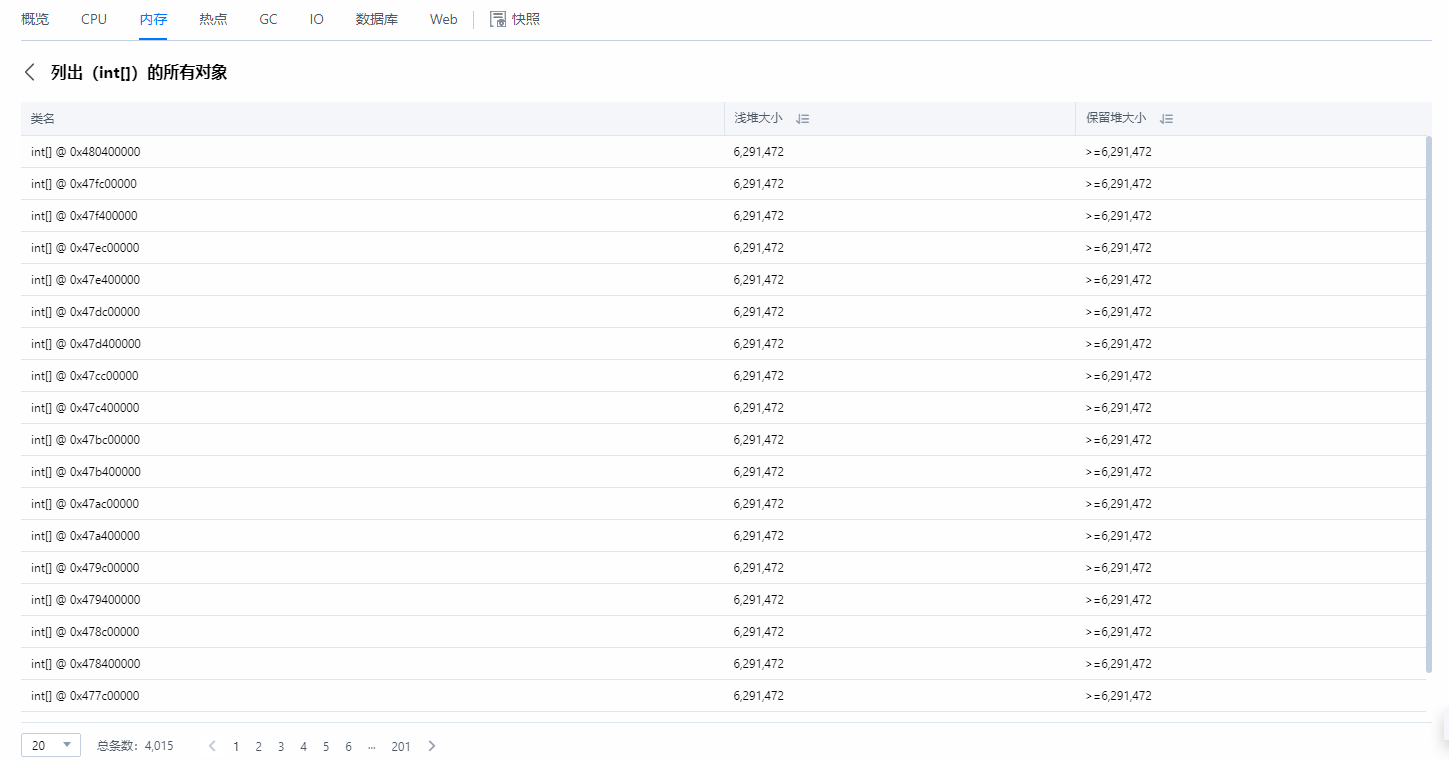Go to the next page arrow
Image resolution: width=1449 pixels, height=760 pixels.
[432, 746]
